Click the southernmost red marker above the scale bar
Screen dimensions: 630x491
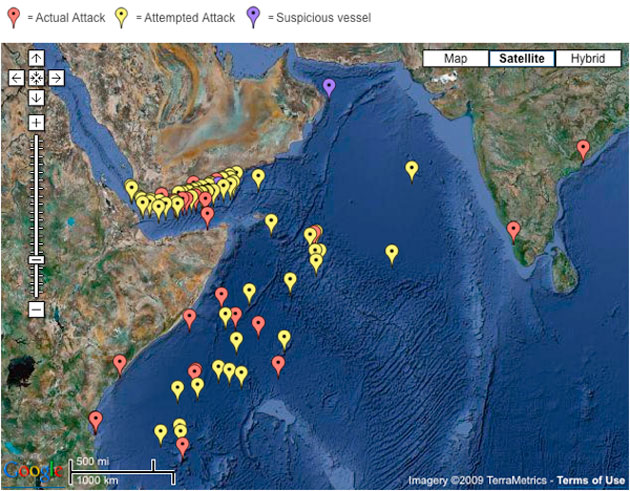tap(182, 448)
